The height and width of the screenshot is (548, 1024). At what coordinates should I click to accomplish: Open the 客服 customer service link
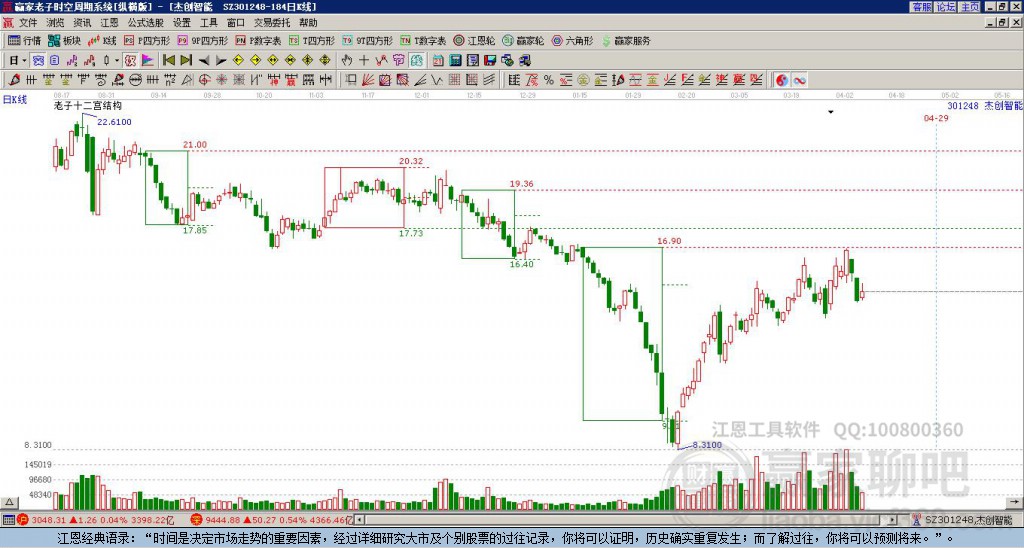click(922, 7)
